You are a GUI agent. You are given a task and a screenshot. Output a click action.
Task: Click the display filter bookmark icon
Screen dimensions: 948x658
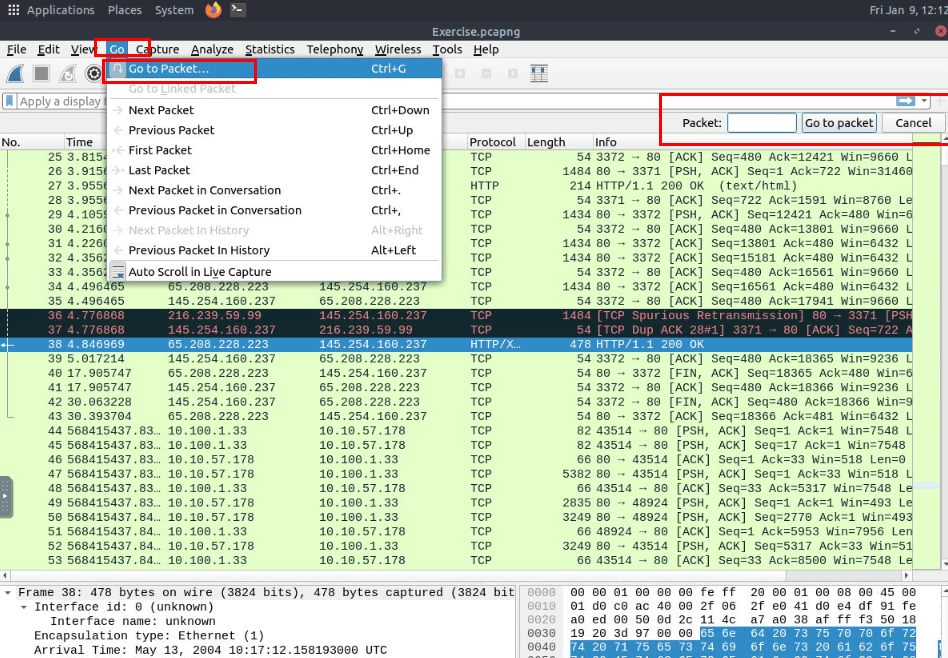point(10,101)
